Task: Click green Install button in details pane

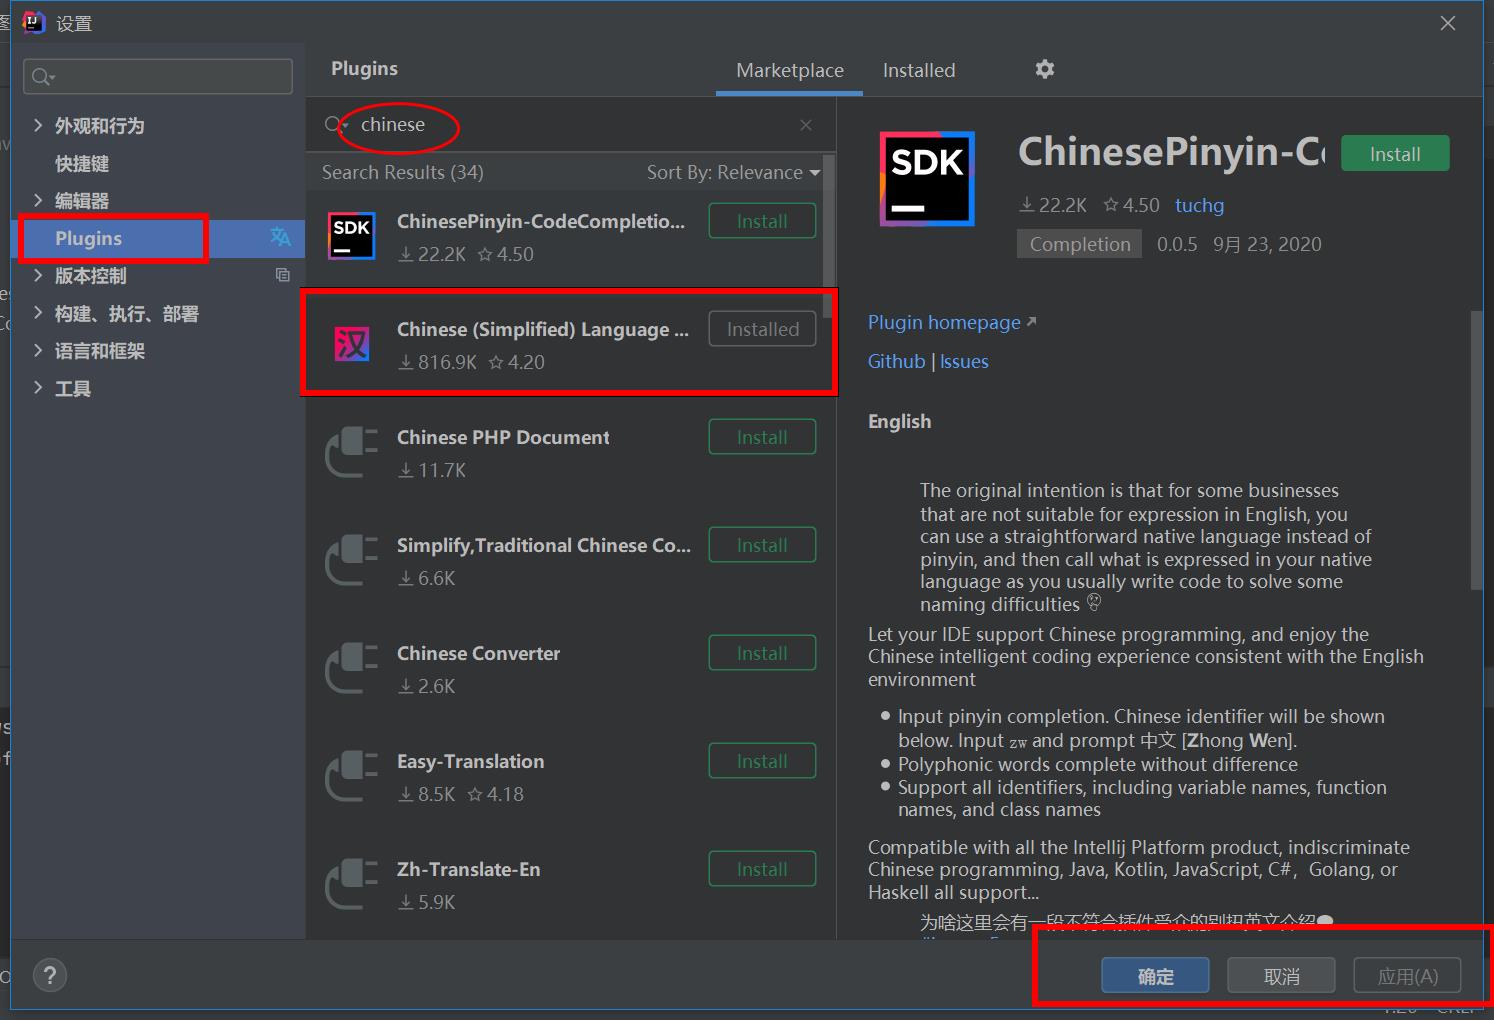Action: click(1394, 153)
